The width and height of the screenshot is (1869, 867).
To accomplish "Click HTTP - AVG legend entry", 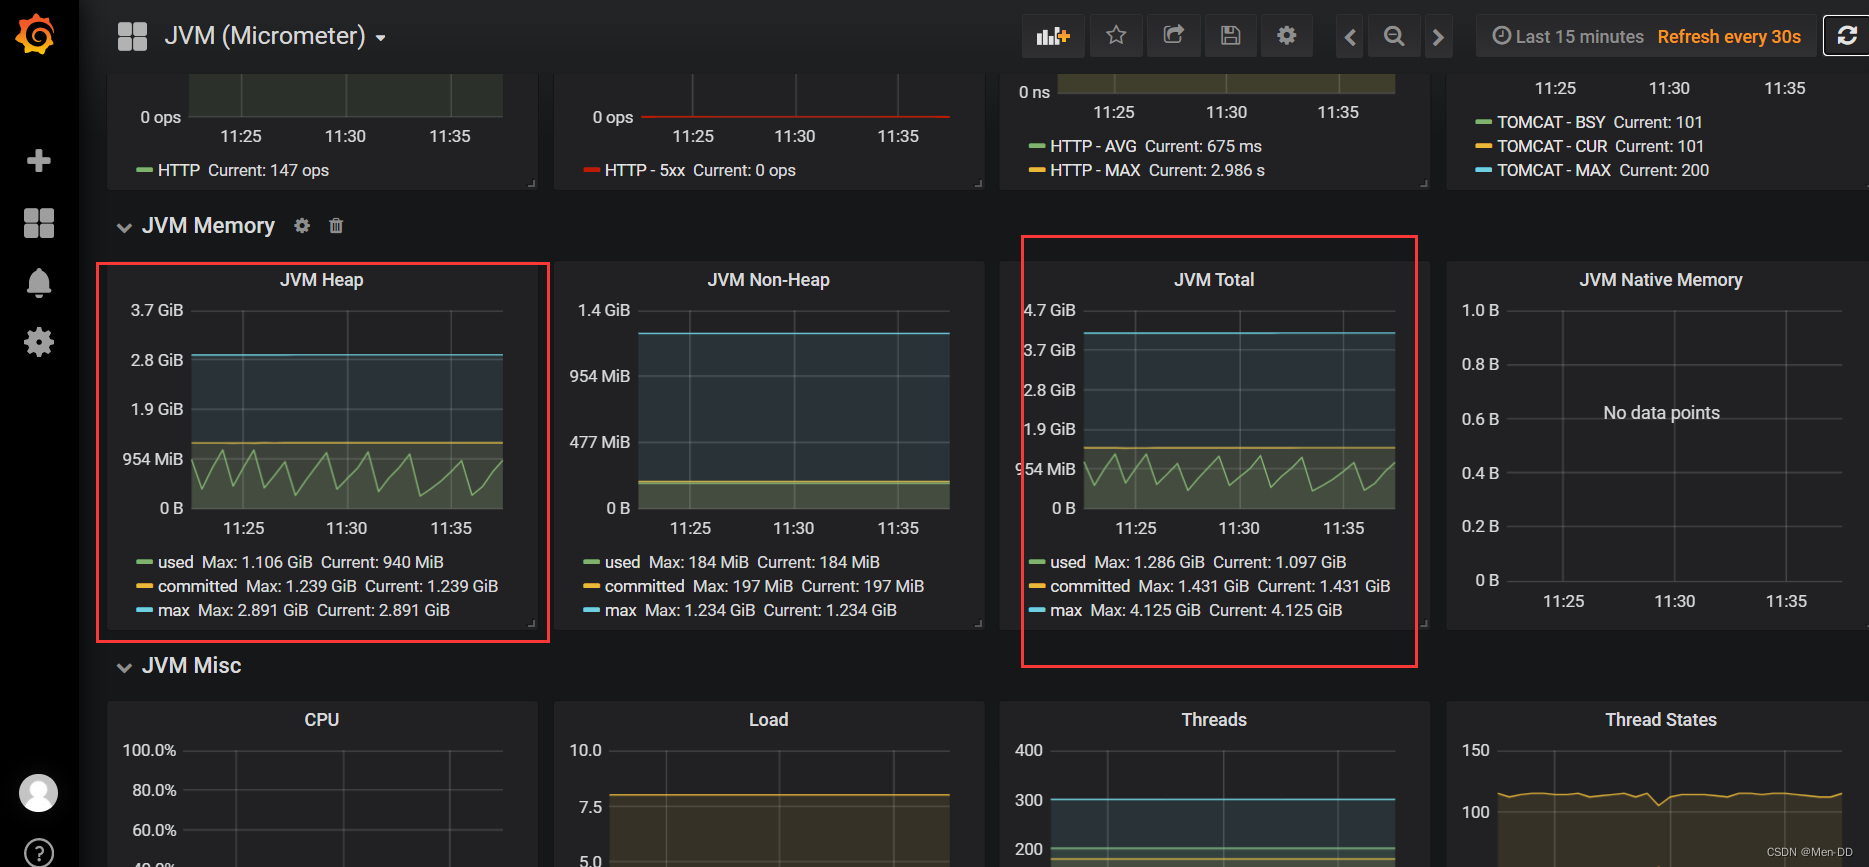I will [1146, 146].
